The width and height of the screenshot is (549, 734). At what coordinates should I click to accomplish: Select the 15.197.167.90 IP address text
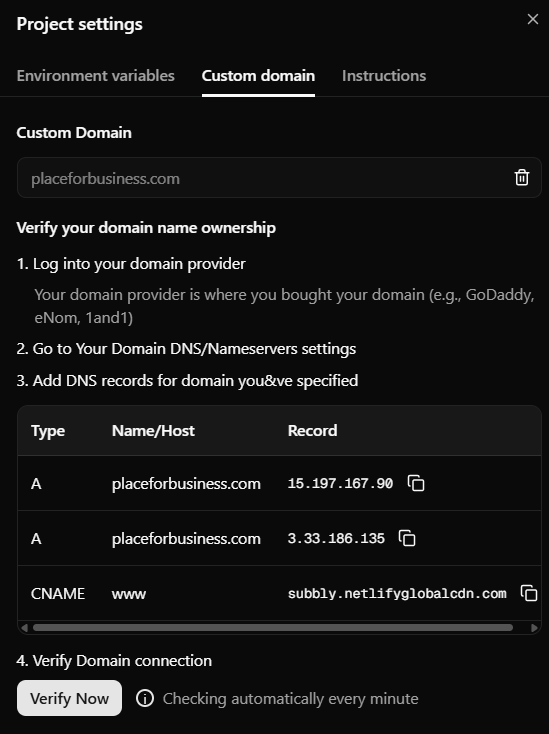(x=340, y=484)
